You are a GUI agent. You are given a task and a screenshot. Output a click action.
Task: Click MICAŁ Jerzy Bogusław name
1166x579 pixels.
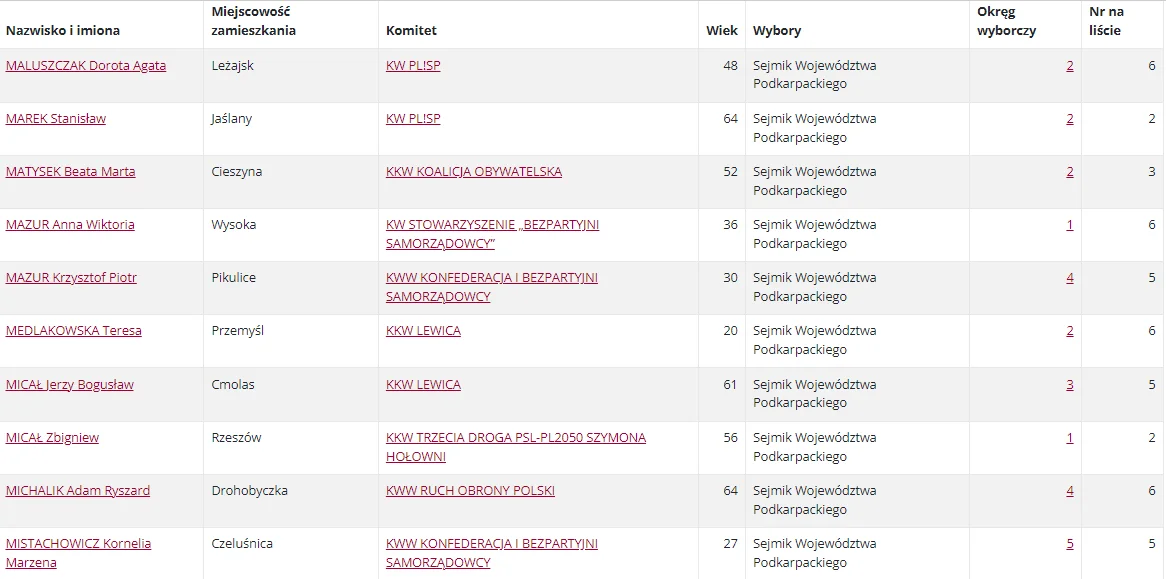70,384
